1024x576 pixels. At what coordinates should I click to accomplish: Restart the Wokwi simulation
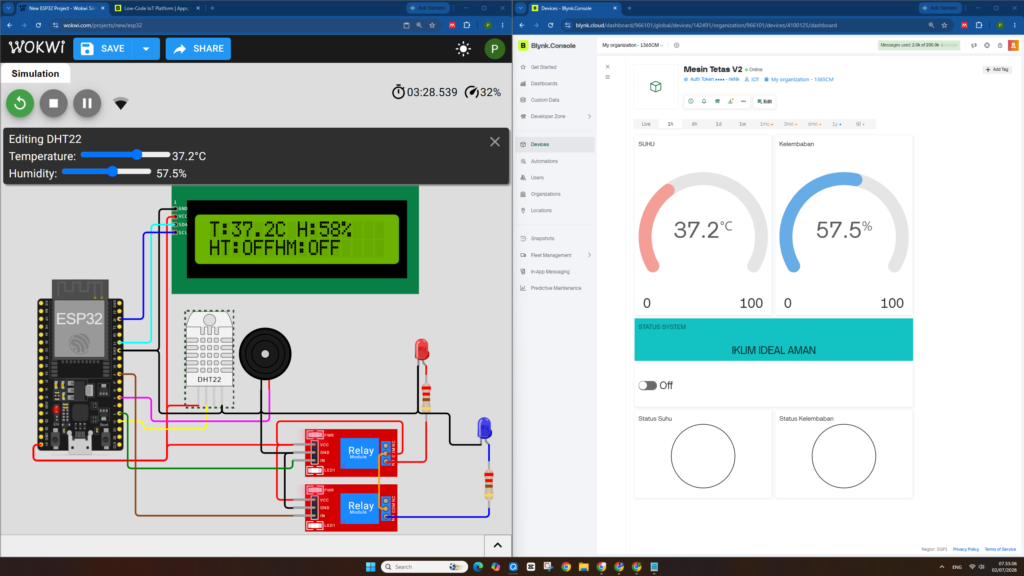tap(20, 103)
